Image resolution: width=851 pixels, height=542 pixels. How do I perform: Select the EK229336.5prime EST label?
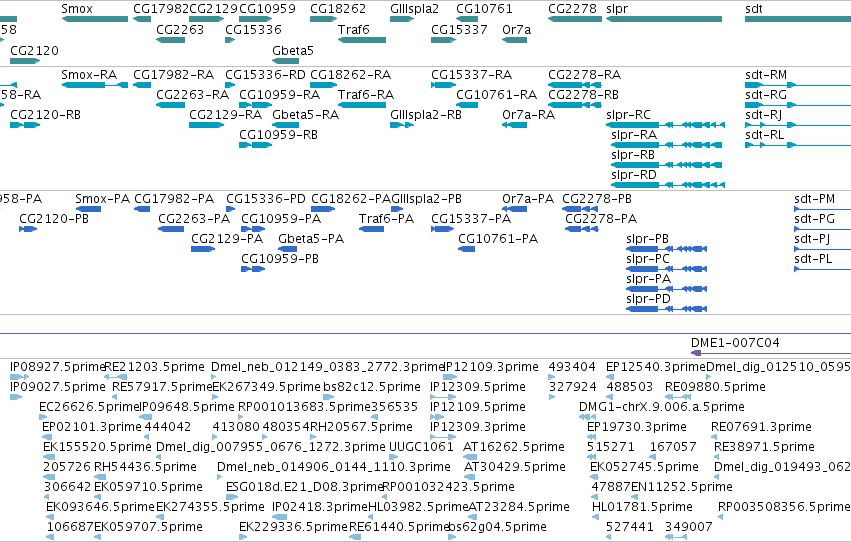(x=293, y=527)
